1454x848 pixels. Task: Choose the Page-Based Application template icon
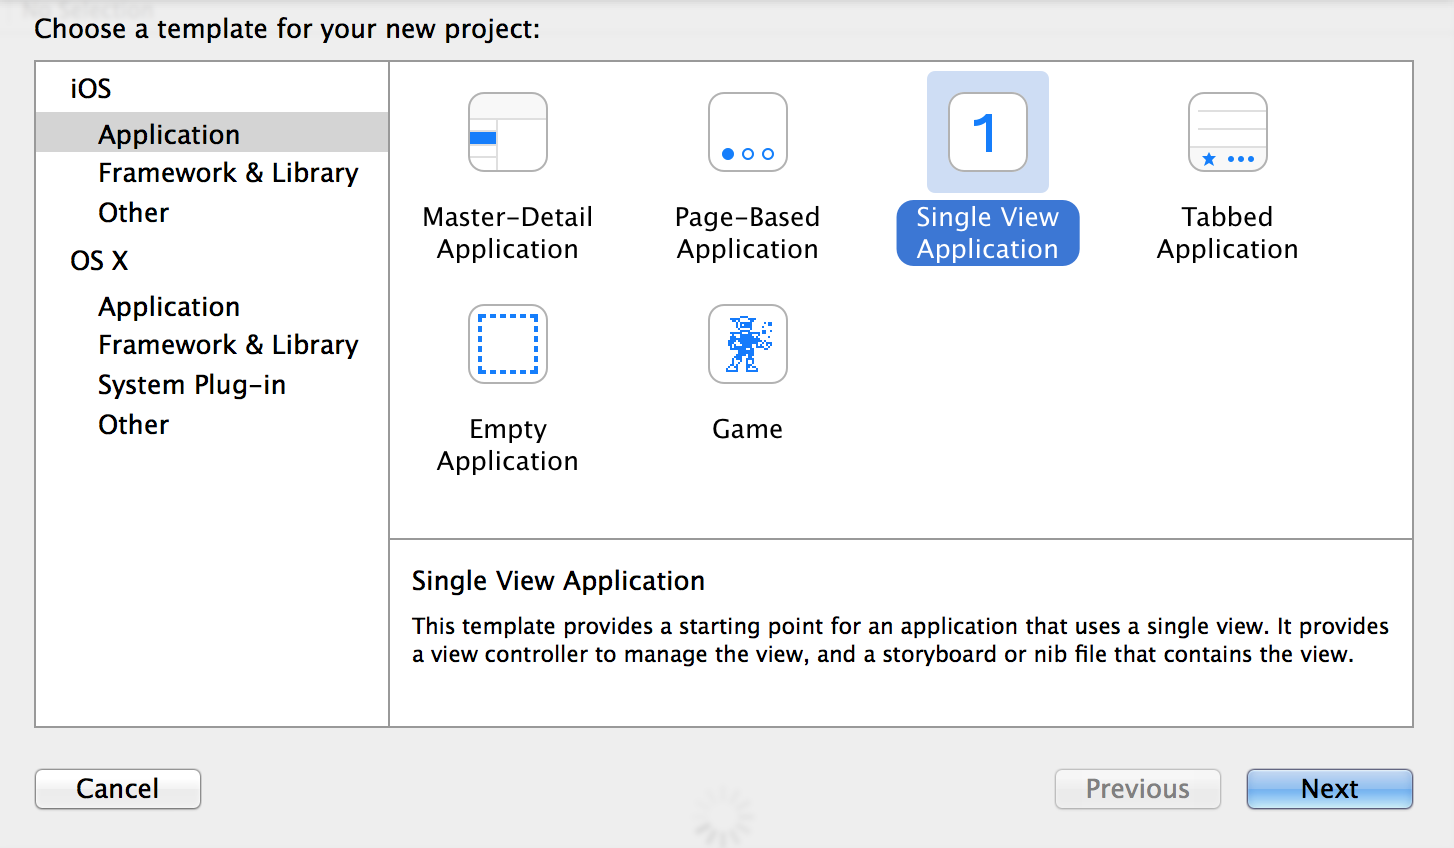coord(748,133)
